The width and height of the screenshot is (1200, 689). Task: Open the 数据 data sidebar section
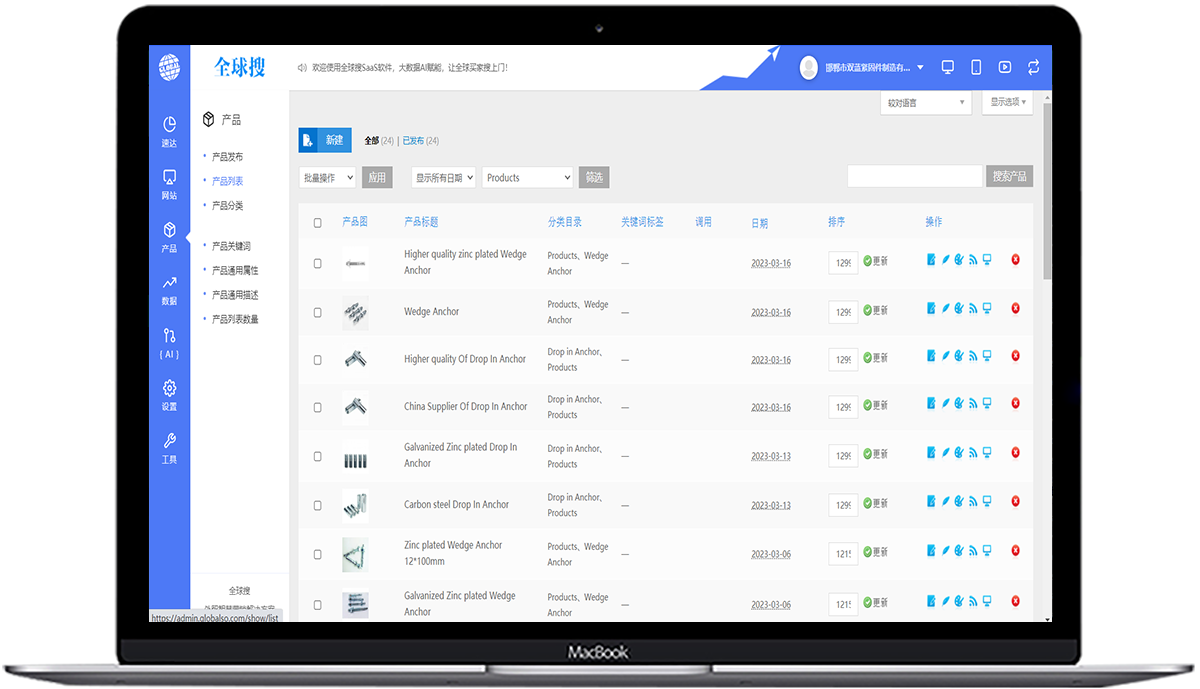click(x=169, y=289)
